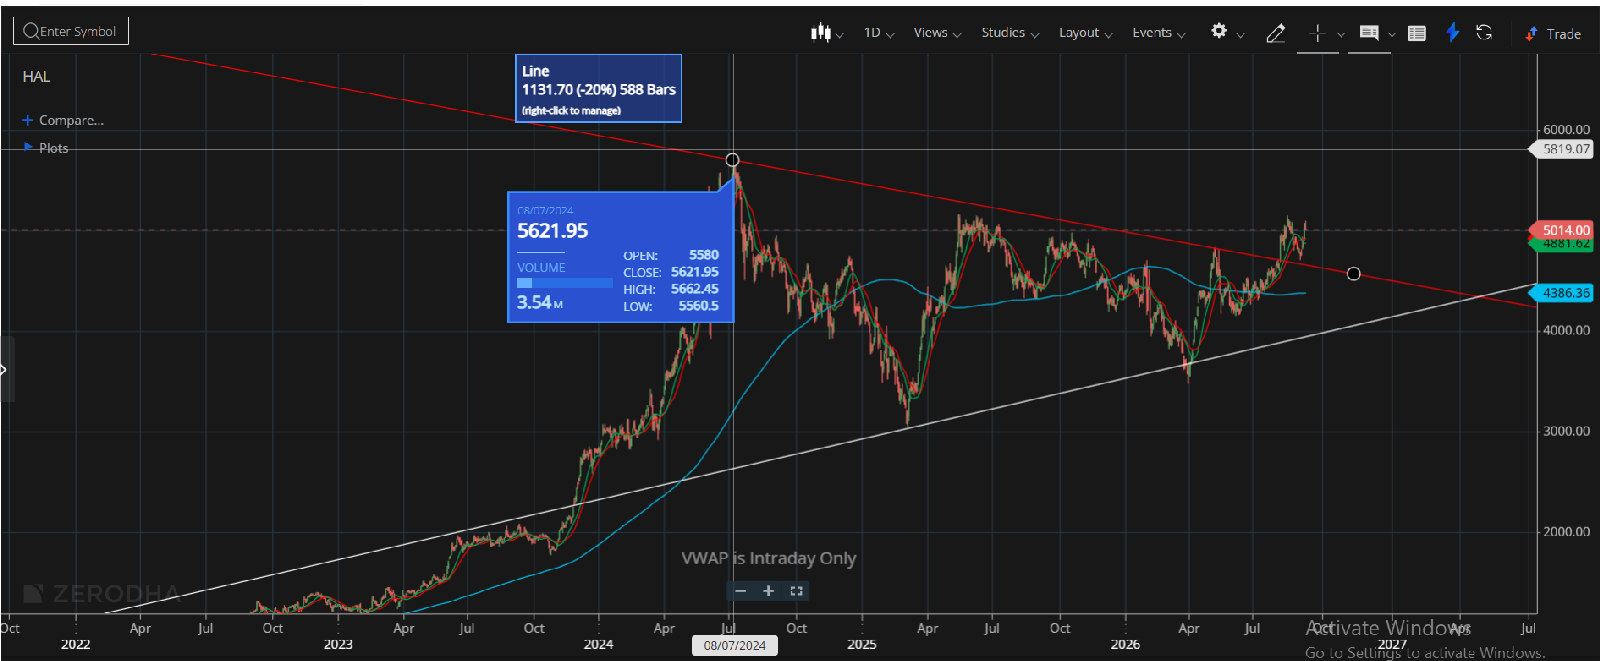
Task: Click the 2023 year label on the time axis
Action: click(338, 645)
